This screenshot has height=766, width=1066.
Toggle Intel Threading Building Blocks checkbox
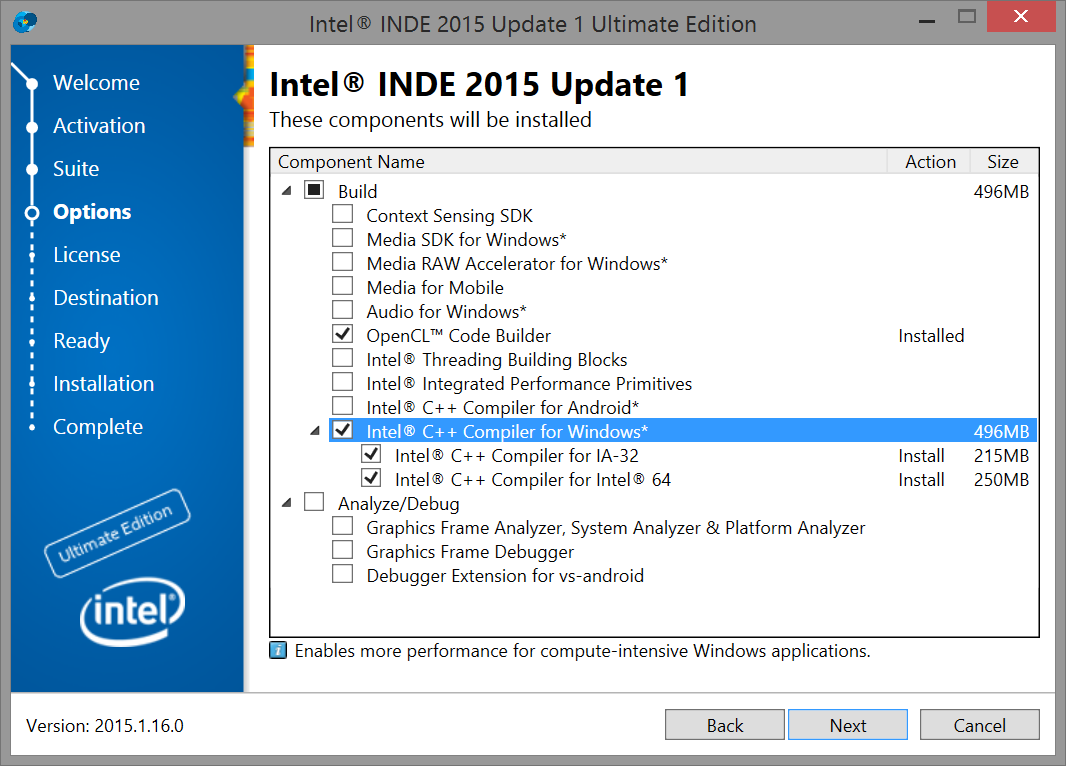pos(343,358)
